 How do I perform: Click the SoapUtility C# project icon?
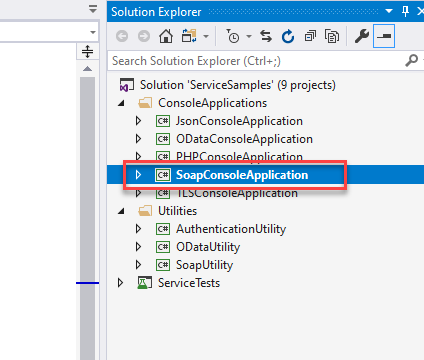click(163, 265)
